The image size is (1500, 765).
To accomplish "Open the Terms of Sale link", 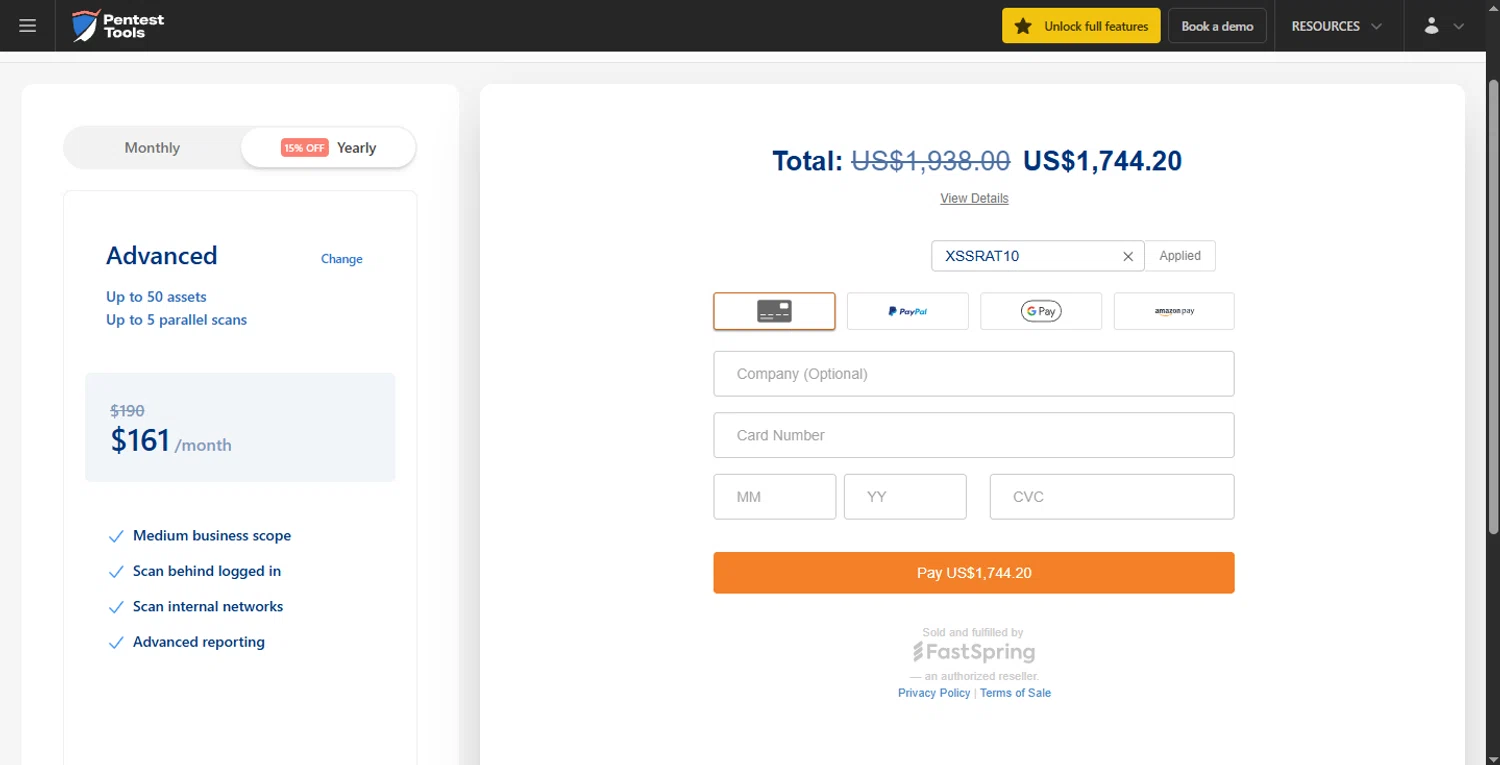I will tap(1015, 693).
